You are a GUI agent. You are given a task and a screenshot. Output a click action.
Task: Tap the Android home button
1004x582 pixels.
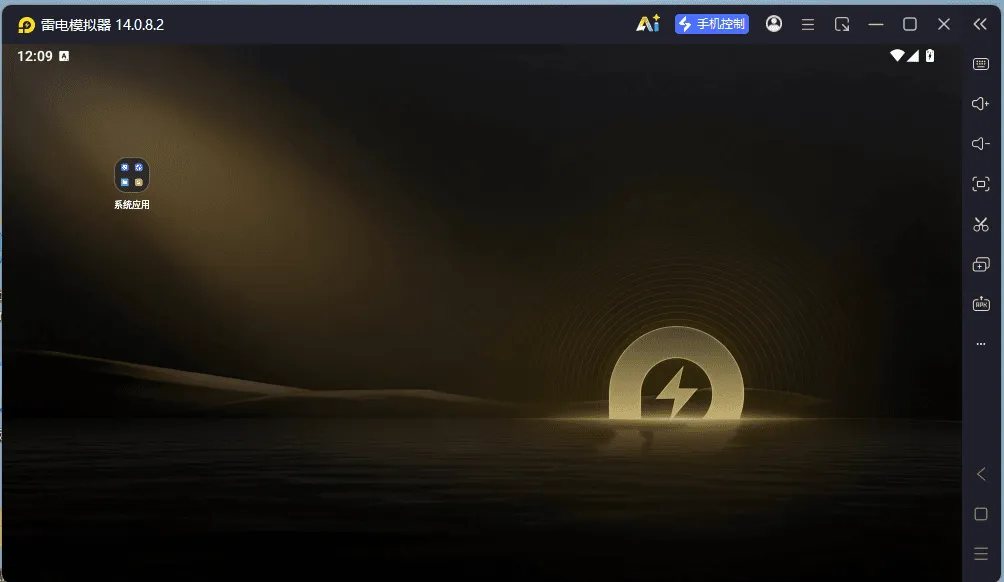pos(981,514)
